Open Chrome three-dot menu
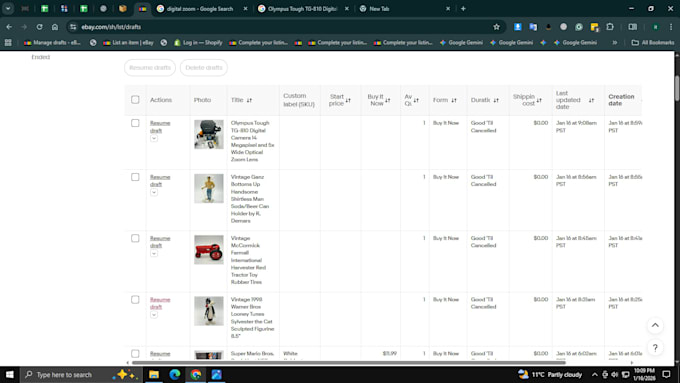Screen dimensions: 680x383 (671, 27)
